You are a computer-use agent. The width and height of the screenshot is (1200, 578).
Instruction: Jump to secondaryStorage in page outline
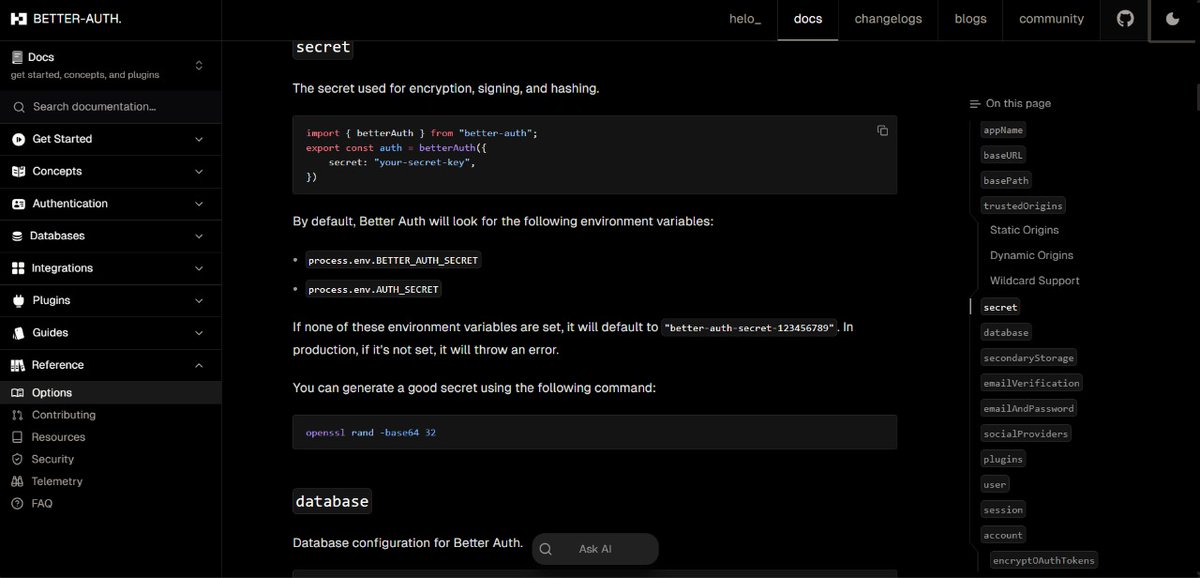[x=1028, y=358]
